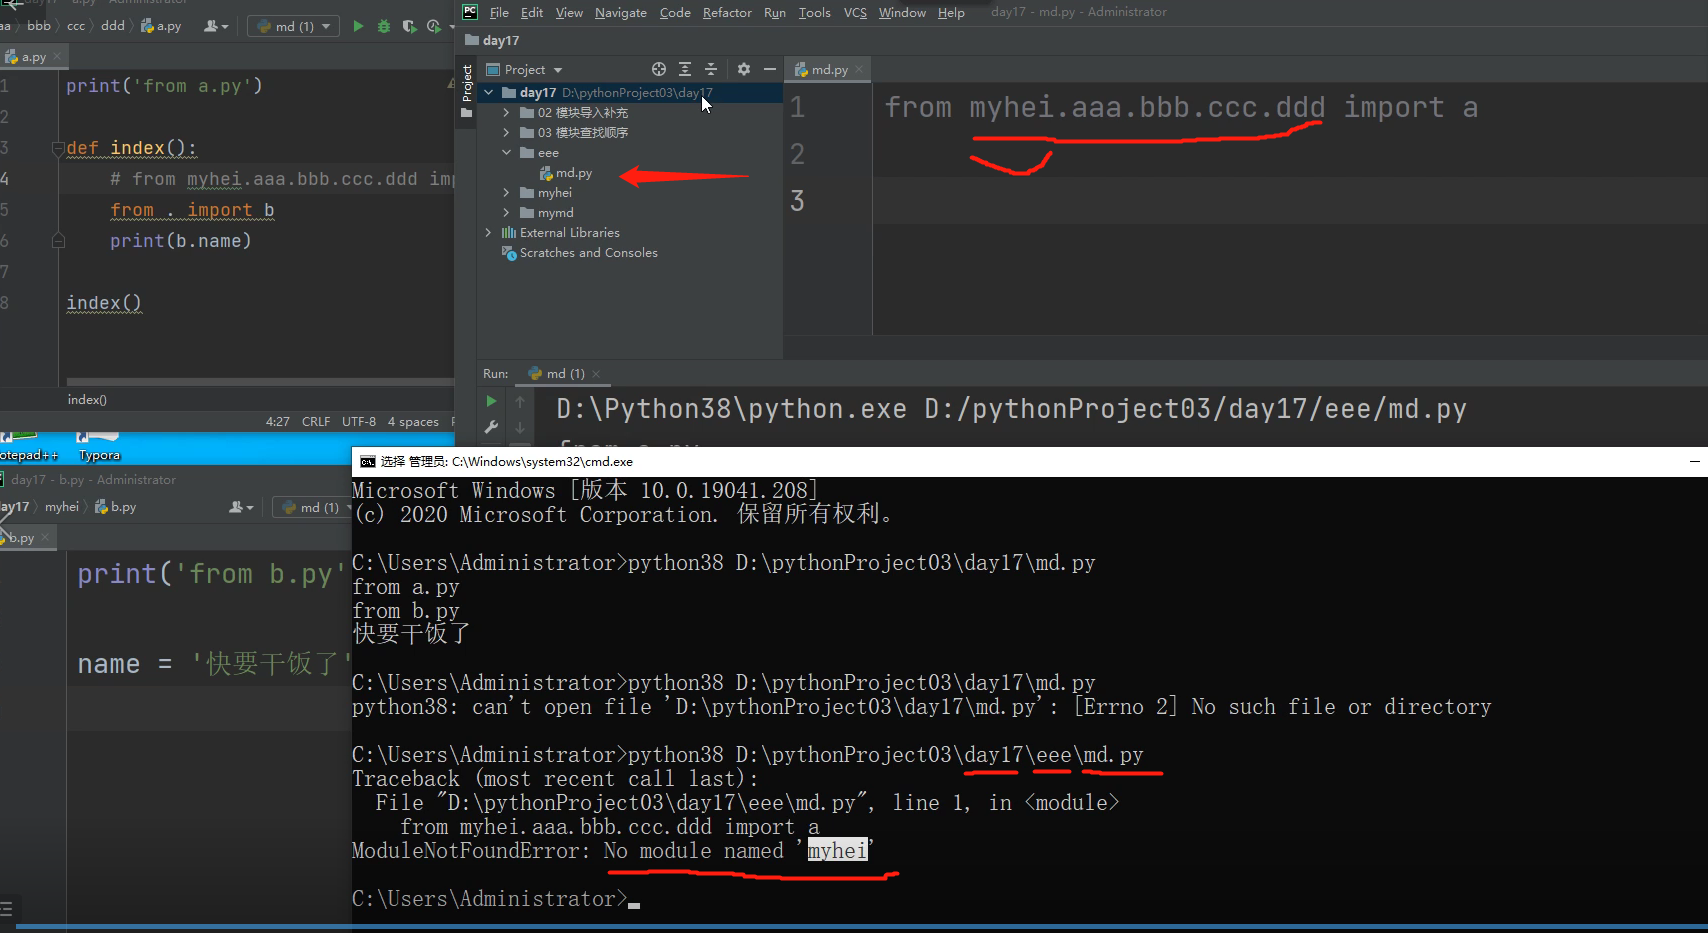Screen dimensions: 1708x933
Task: Run md (1) from the a.py window toolbar
Action: pos(358,26)
